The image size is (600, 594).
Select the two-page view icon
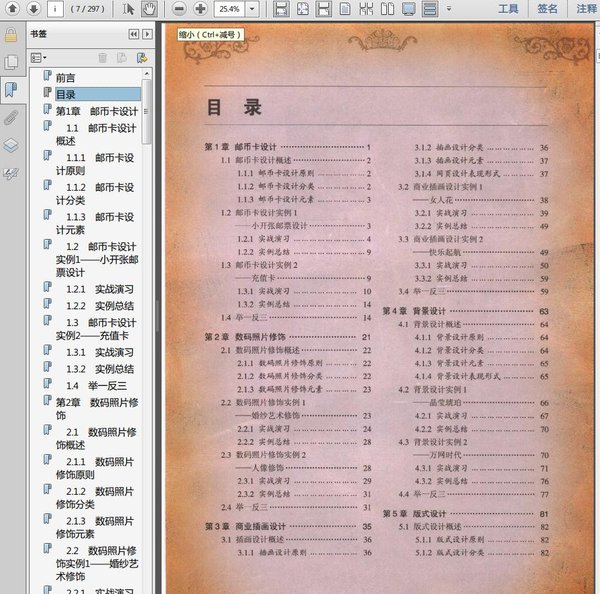pos(387,9)
